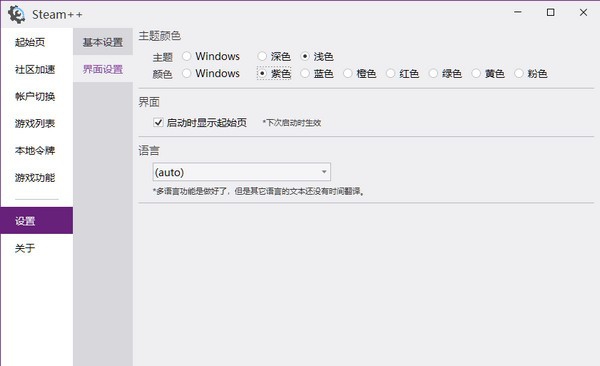Click the *下次启动时生效 note text
This screenshot has width=600, height=366.
[292, 123]
